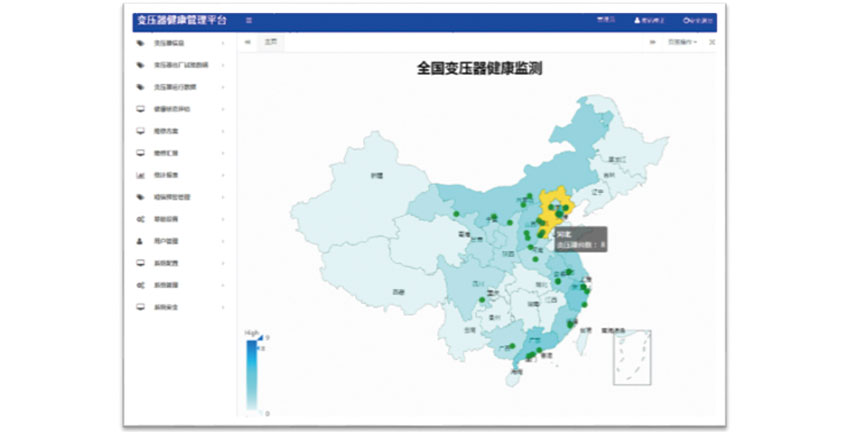Click the hamburger menu icon in the blue header
The width and height of the screenshot is (848, 432).
pos(249,20)
